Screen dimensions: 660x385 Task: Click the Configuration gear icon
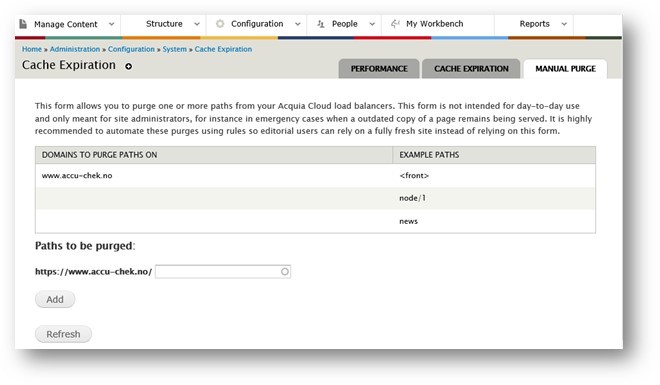coord(220,24)
